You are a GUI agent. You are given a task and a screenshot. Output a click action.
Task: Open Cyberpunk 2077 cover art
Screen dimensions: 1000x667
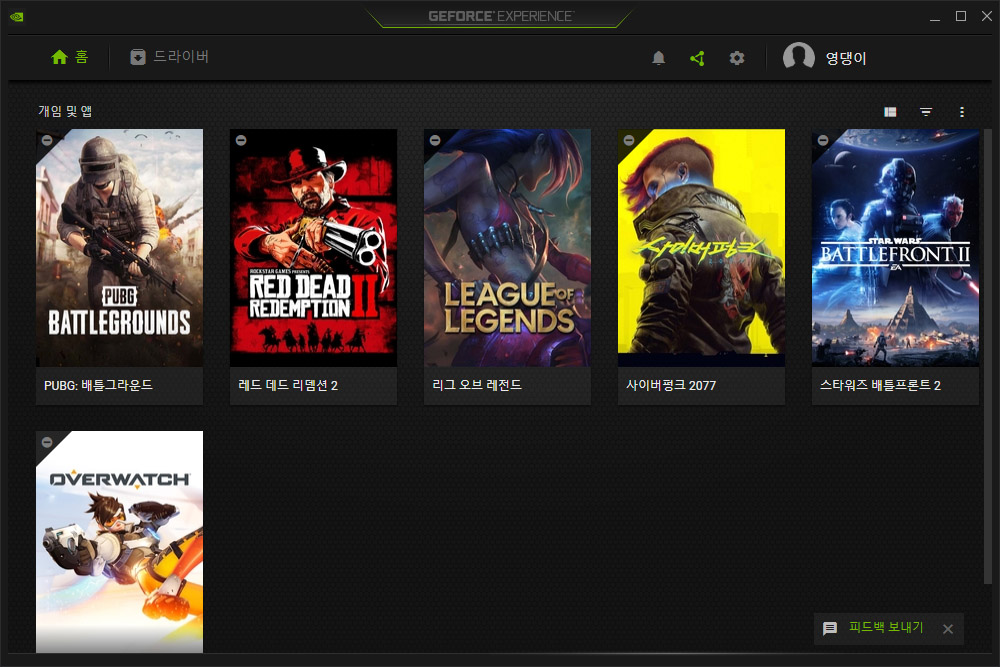point(701,247)
